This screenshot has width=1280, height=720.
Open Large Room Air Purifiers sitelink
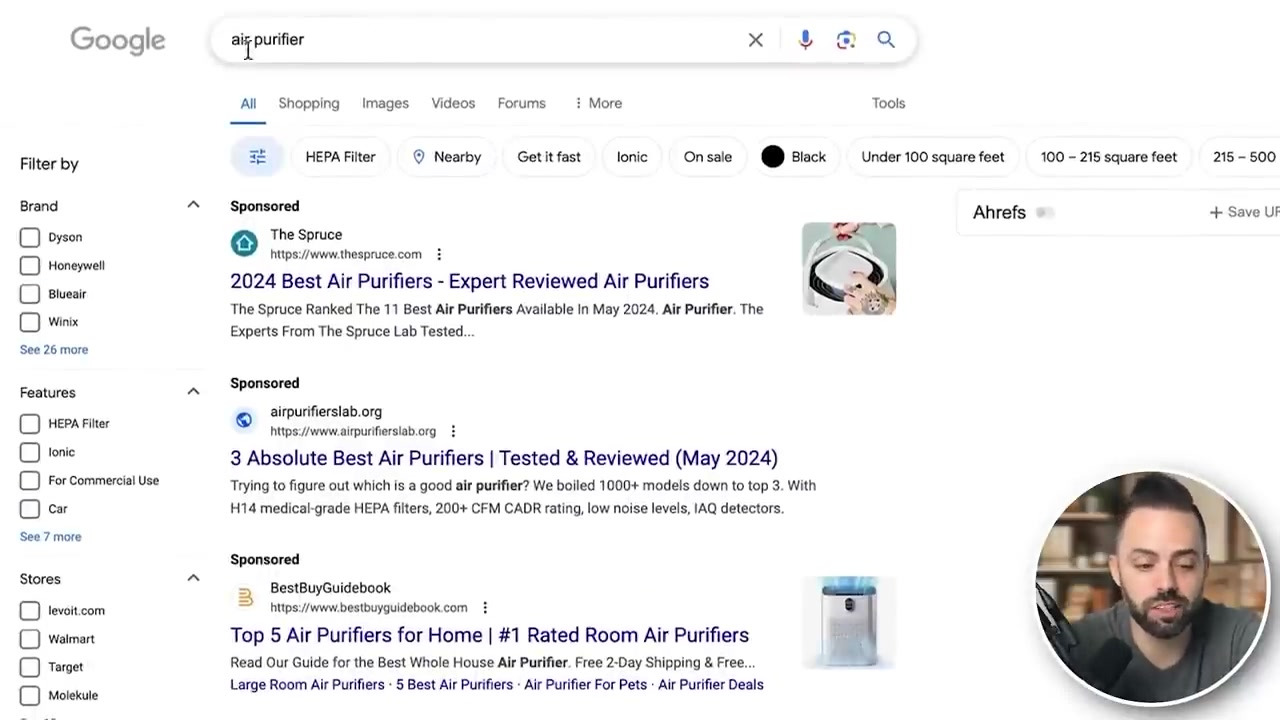point(307,685)
